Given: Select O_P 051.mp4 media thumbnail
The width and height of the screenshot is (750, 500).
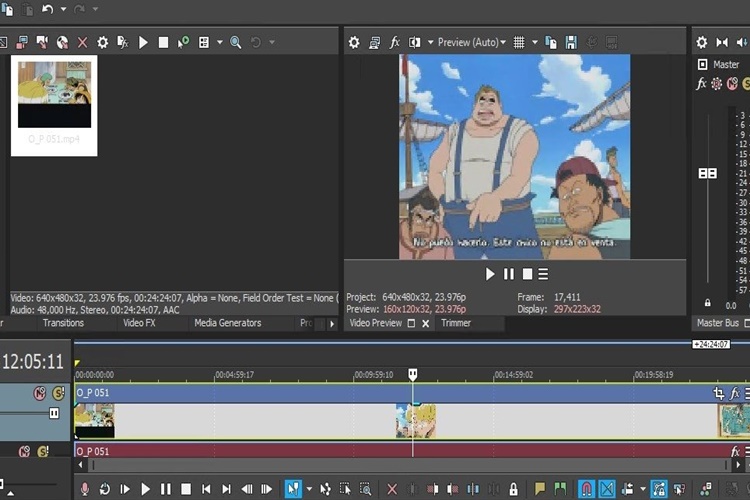Looking at the screenshot, I should click(x=54, y=106).
